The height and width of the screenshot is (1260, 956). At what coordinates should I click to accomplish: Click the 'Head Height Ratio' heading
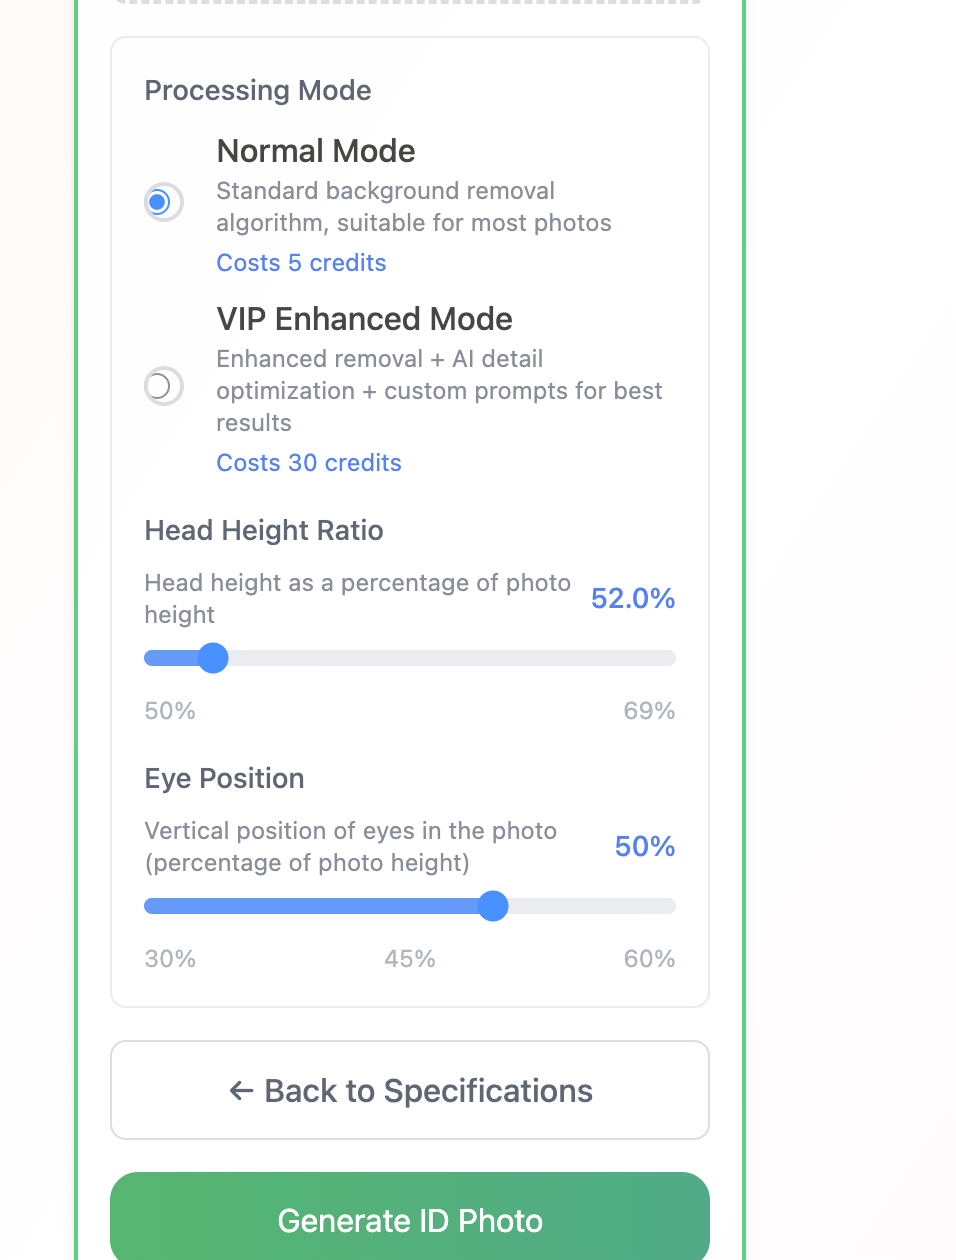point(263,530)
